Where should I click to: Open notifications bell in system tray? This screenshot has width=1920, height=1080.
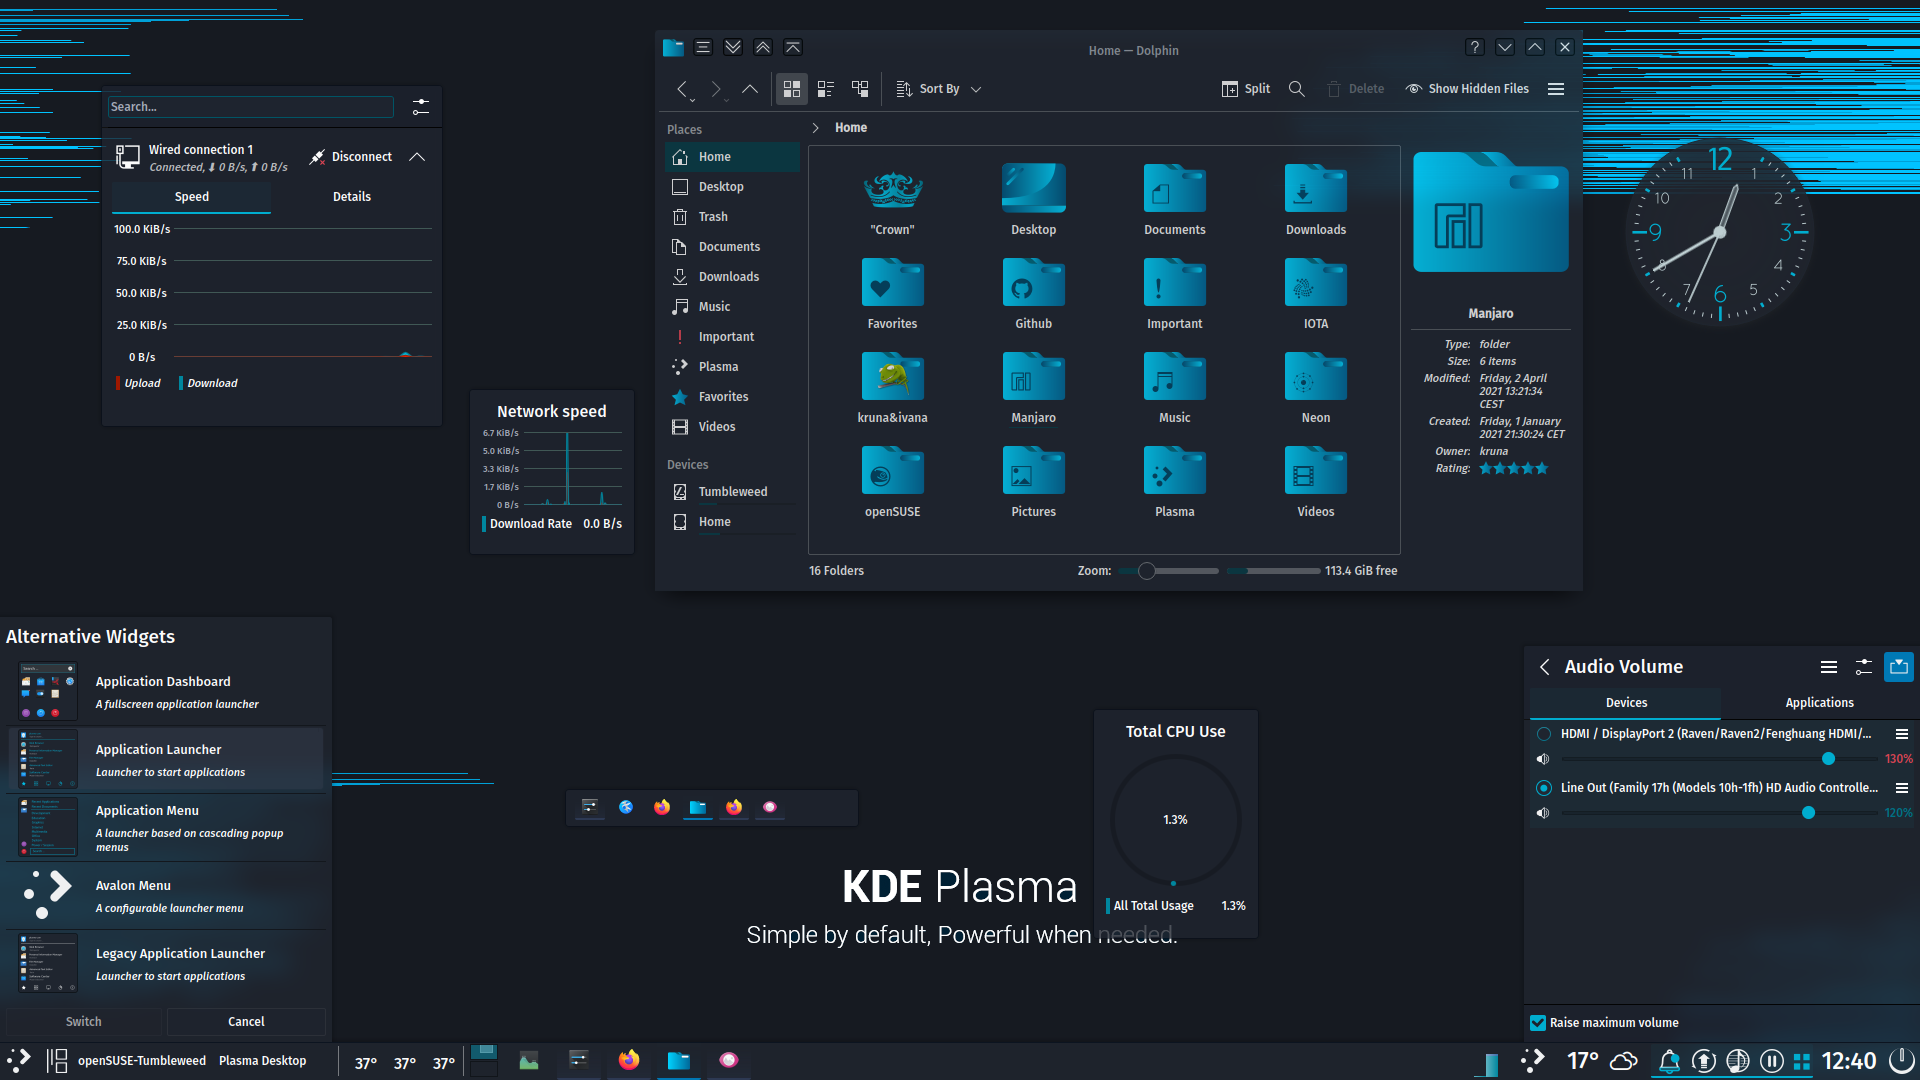coord(1669,1061)
